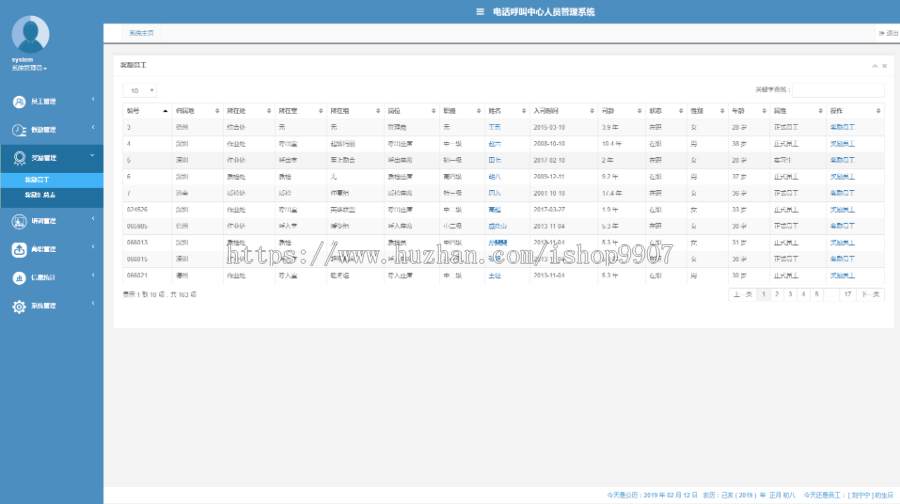
Task: Go to page 5 in pagination
Action: point(816,294)
